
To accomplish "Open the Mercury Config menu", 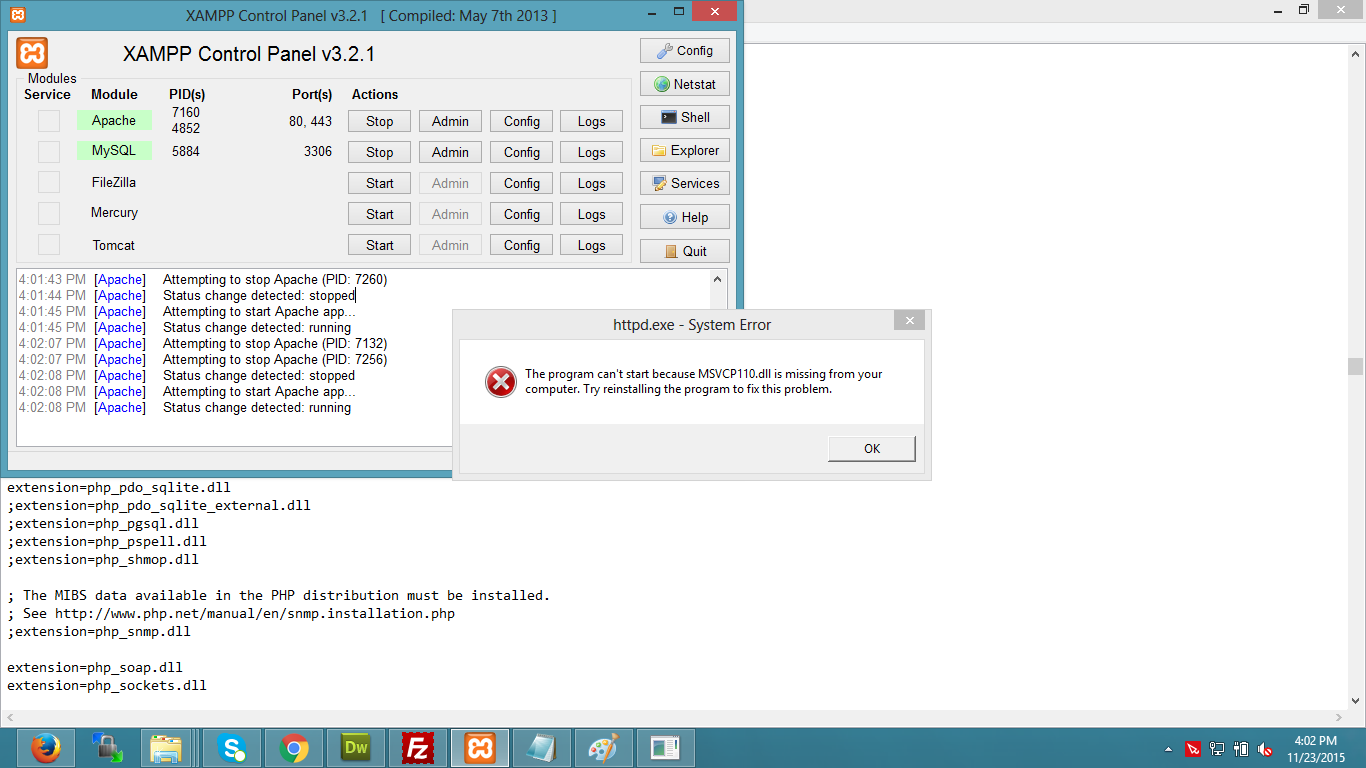I will click(x=522, y=214).
